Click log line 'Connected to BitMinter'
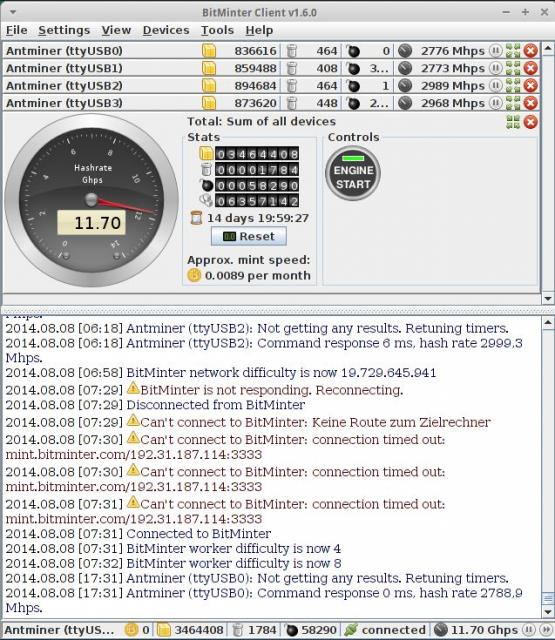 (x=199, y=533)
